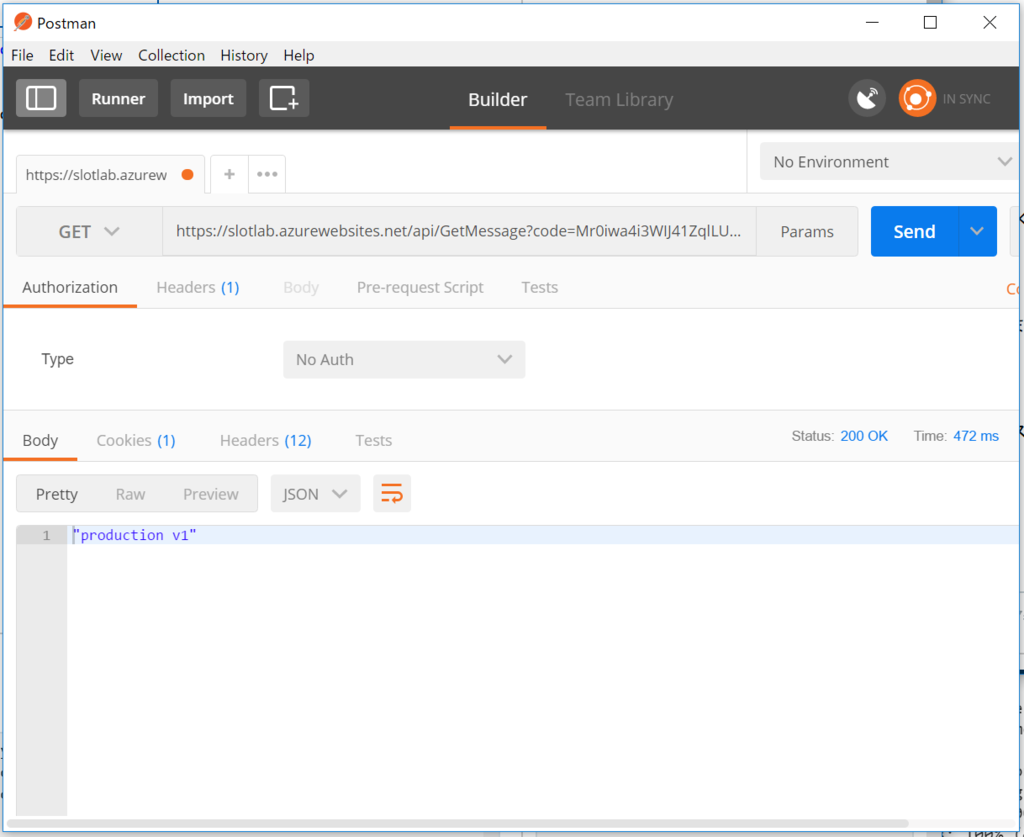Add a new request tab with plus
The width and height of the screenshot is (1024, 837).
coord(229,174)
